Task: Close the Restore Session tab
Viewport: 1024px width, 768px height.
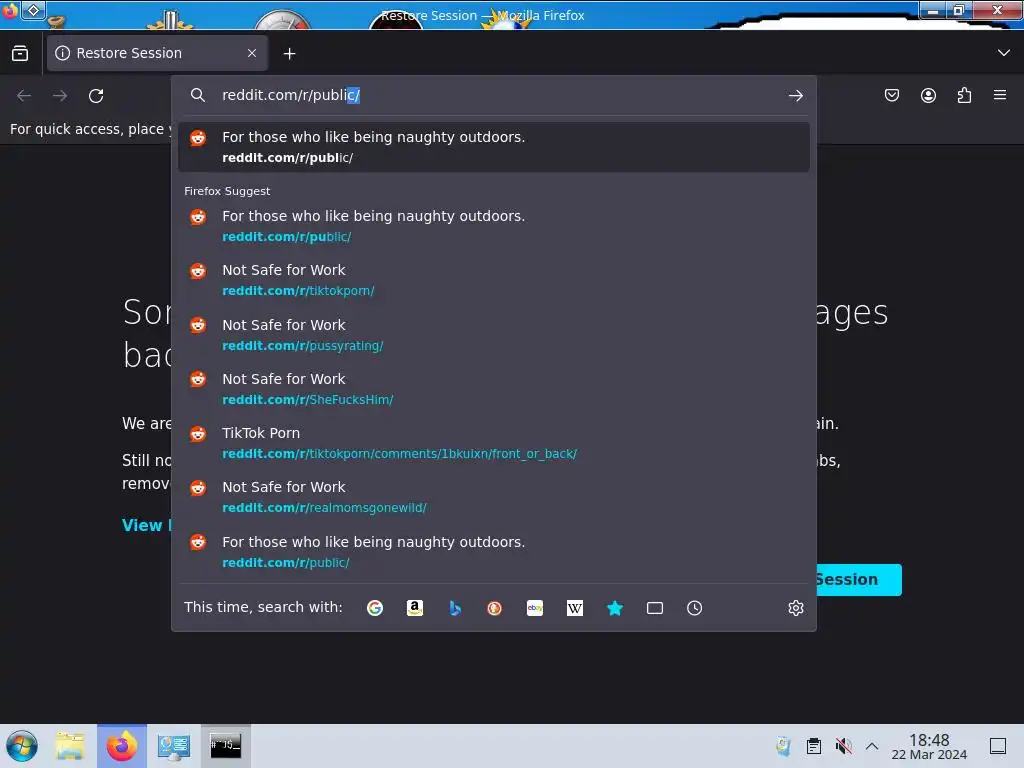Action: click(x=252, y=53)
